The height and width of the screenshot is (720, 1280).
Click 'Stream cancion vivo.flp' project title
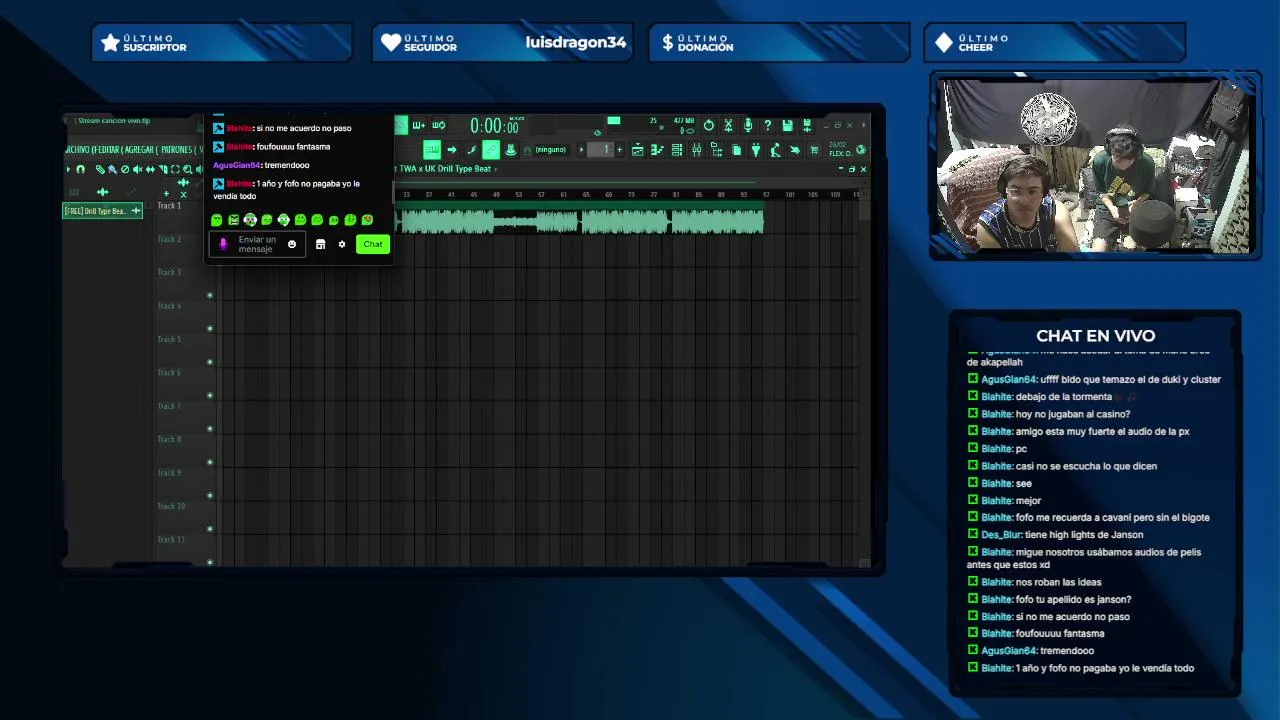113,121
